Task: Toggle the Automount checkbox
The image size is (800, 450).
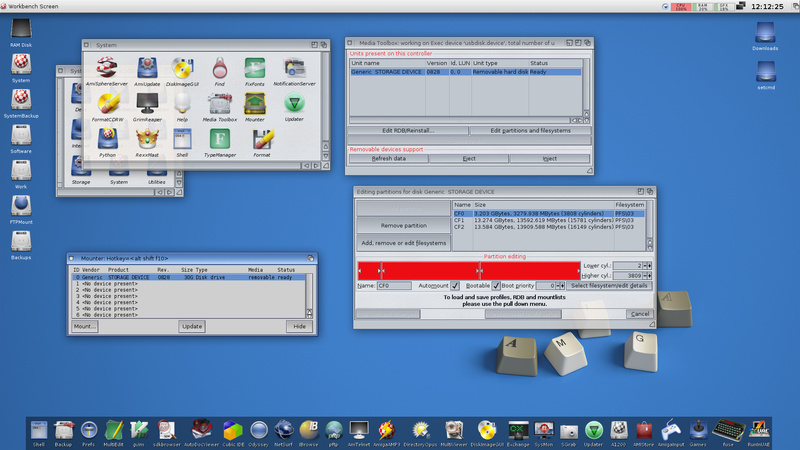Action: pyautogui.click(x=455, y=285)
